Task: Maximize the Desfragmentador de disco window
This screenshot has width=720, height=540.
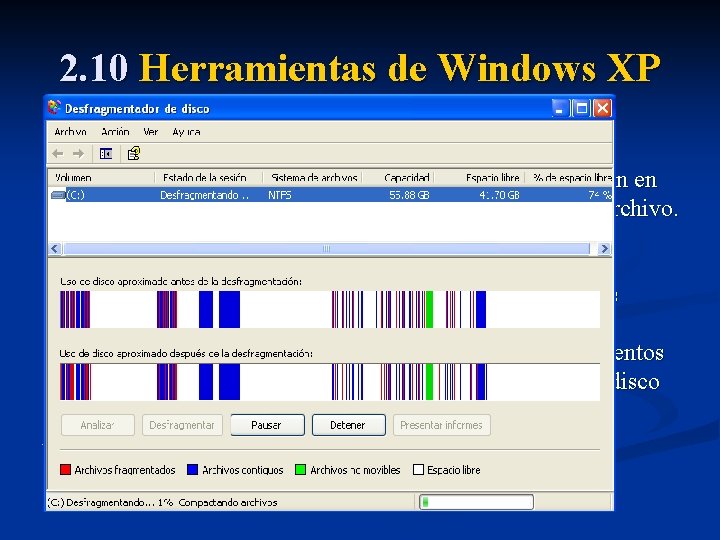Action: (581, 109)
